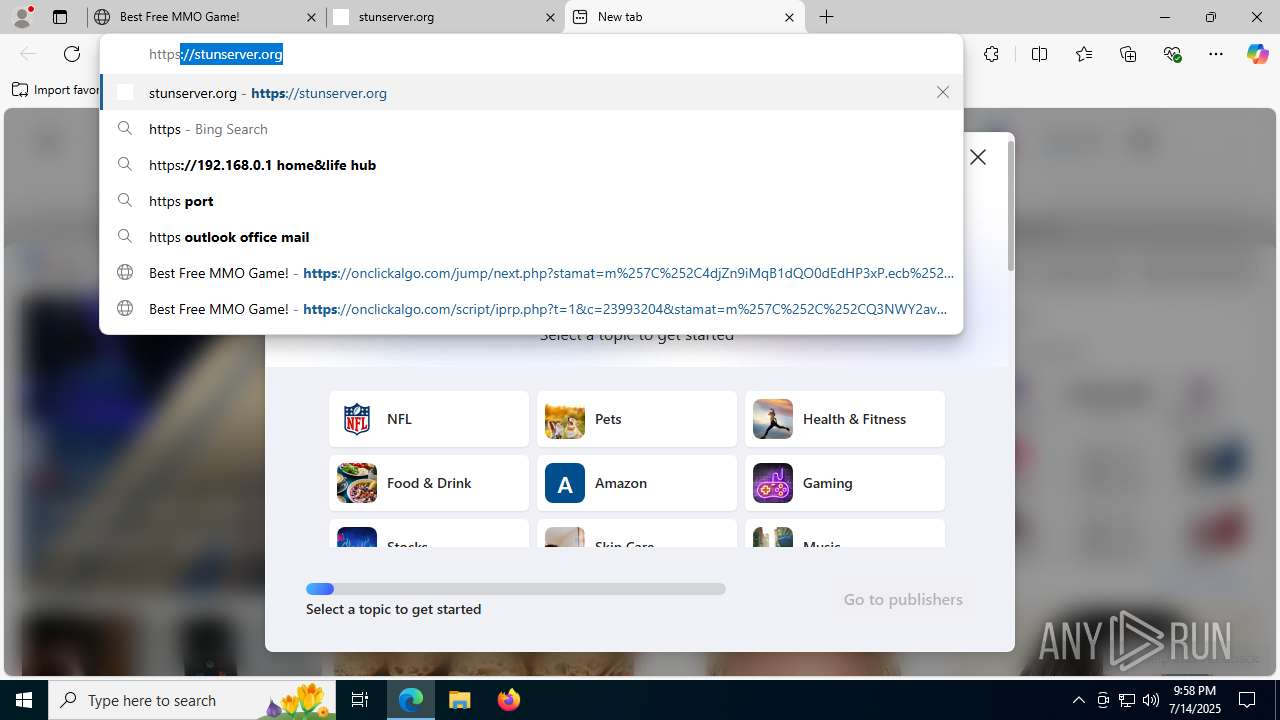Click the topic selection progress bar
Screen dimensions: 1280x720
tap(516, 589)
